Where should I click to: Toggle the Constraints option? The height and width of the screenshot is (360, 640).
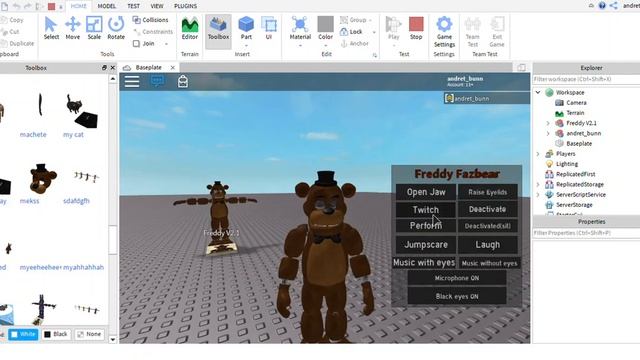pyautogui.click(x=153, y=31)
